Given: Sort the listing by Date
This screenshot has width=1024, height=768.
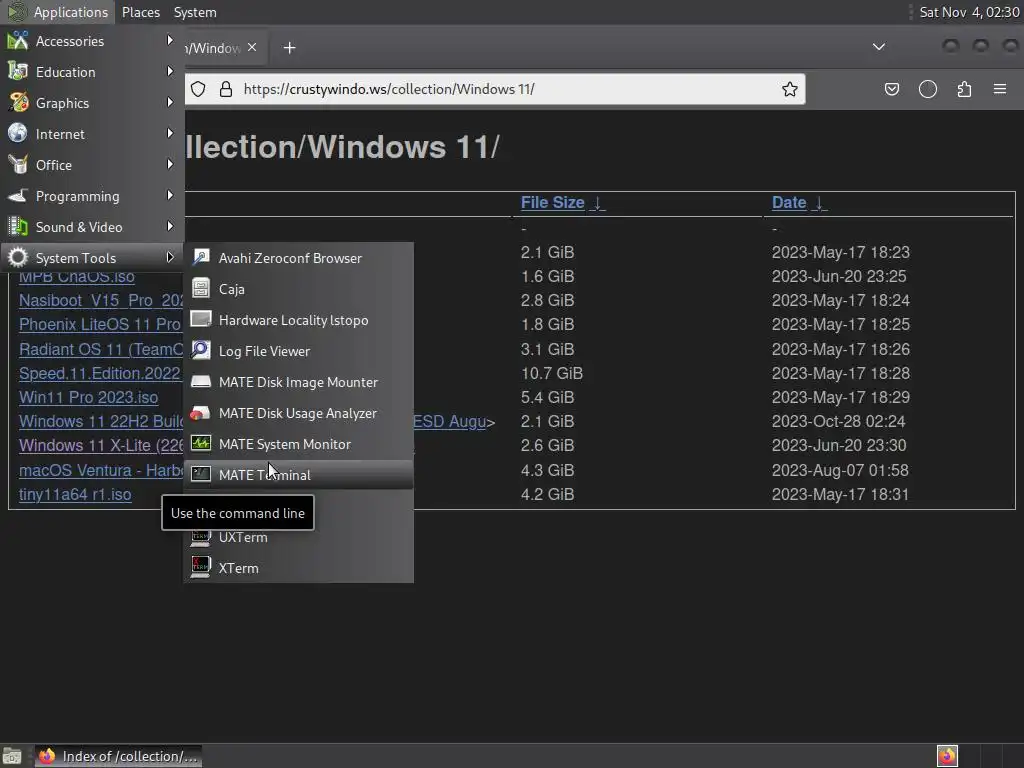Looking at the screenshot, I should [789, 202].
